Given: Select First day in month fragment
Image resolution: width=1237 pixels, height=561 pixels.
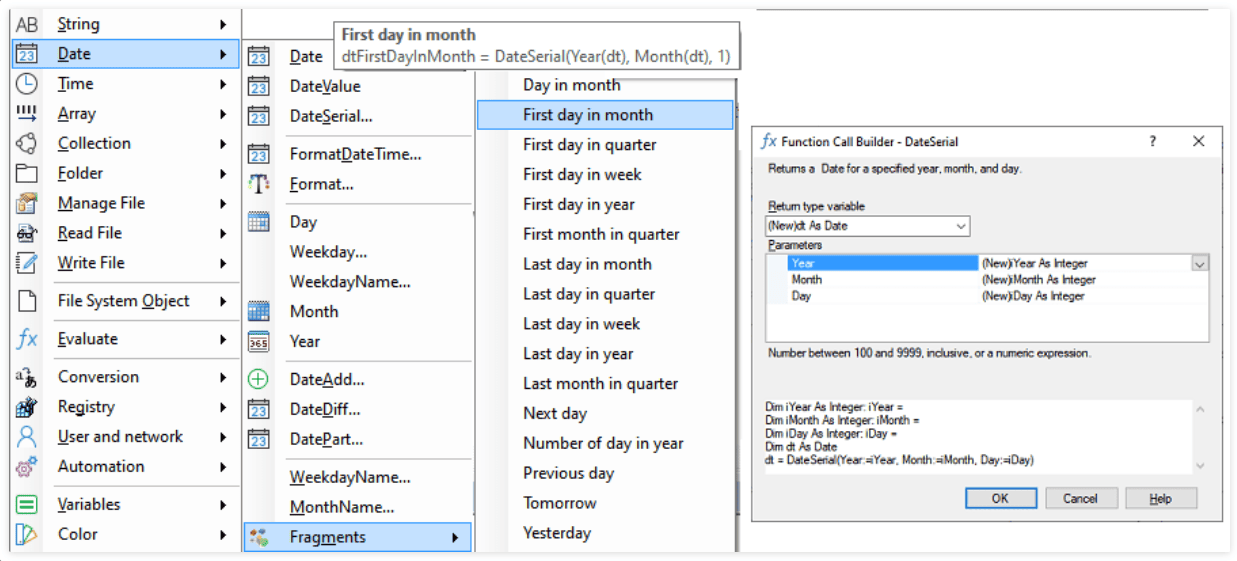Looking at the screenshot, I should [x=605, y=115].
